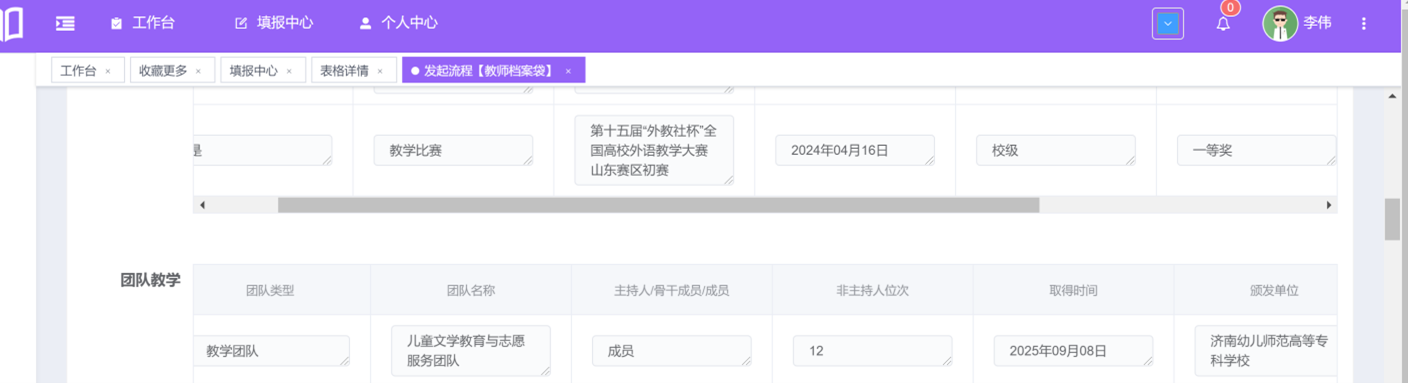The width and height of the screenshot is (1408, 383).
Task: Close the 工作台 tab
Action: coord(108,71)
